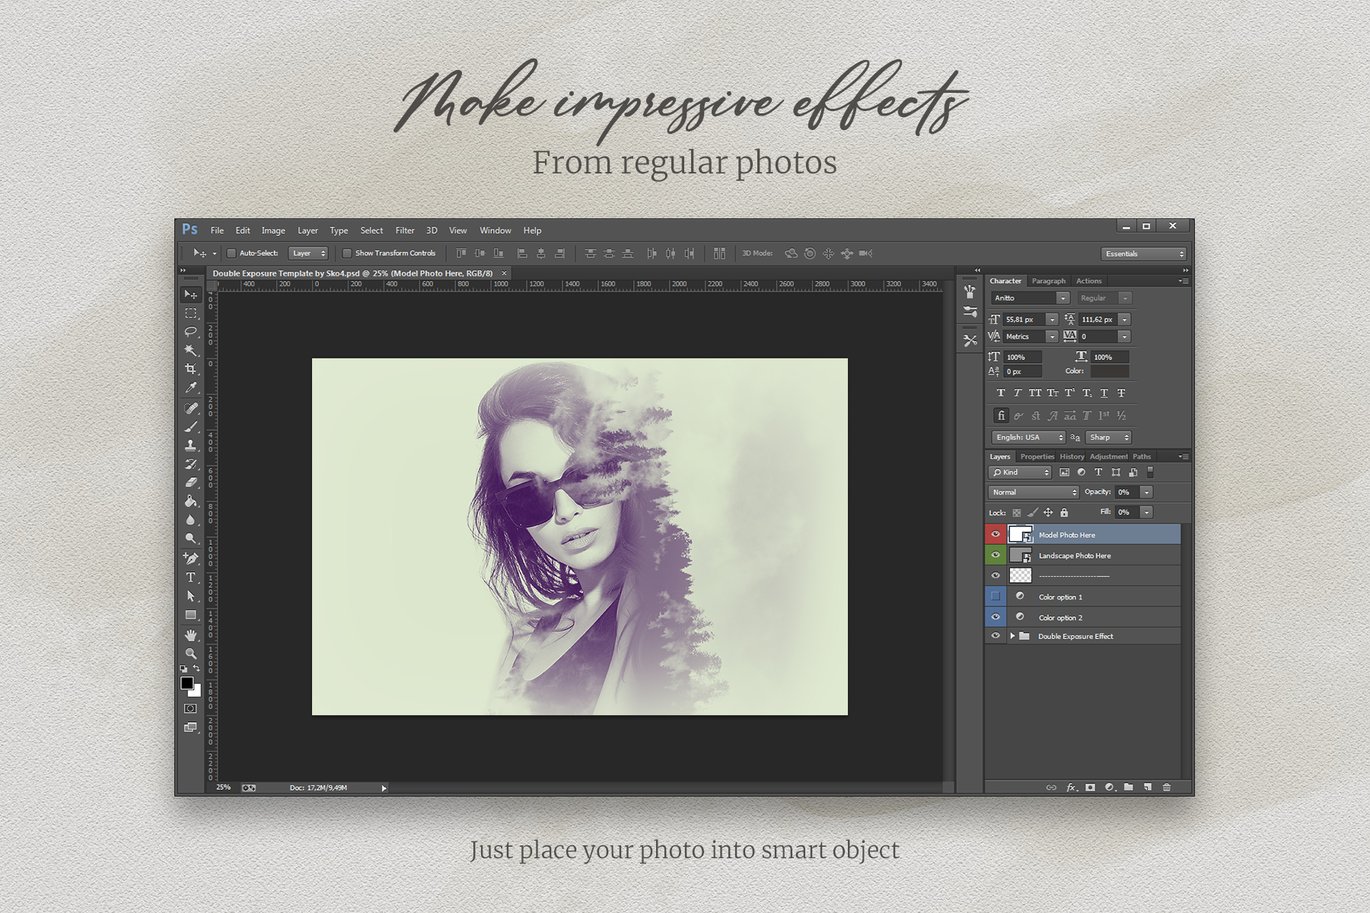Enable the Auto-Select checkbox
Image resolution: width=1370 pixels, height=913 pixels.
pyautogui.click(x=231, y=253)
